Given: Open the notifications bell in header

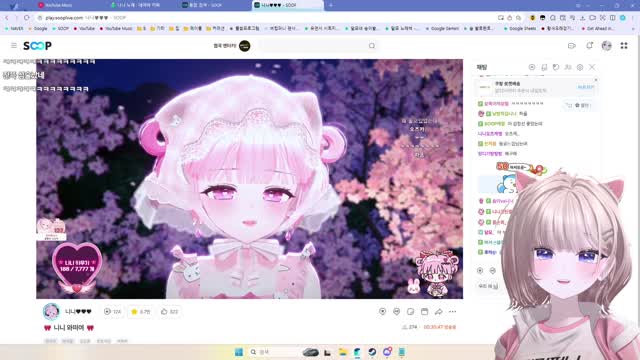Looking at the screenshot, I should (x=589, y=46).
